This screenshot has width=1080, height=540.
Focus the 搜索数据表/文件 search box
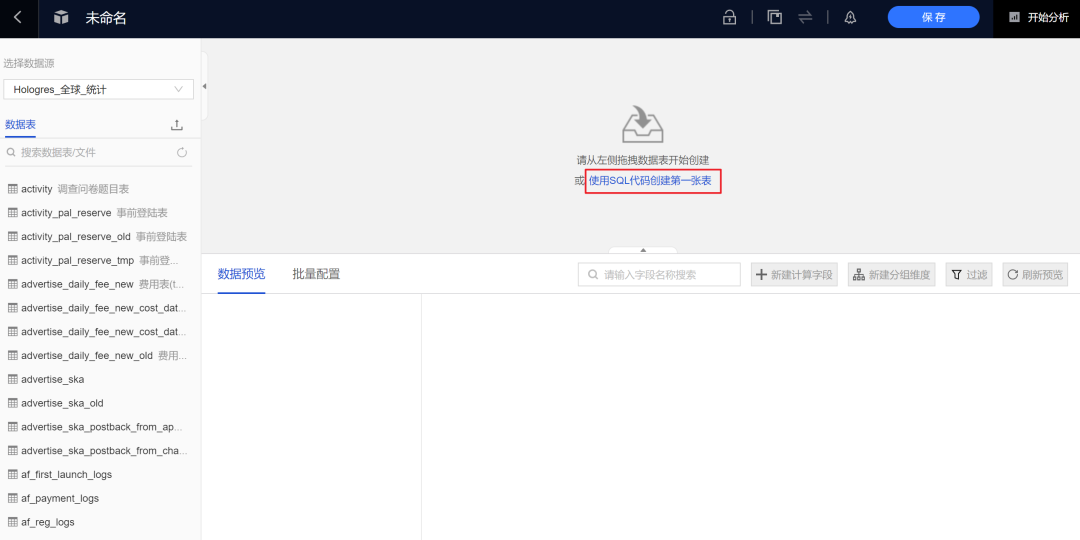point(92,152)
